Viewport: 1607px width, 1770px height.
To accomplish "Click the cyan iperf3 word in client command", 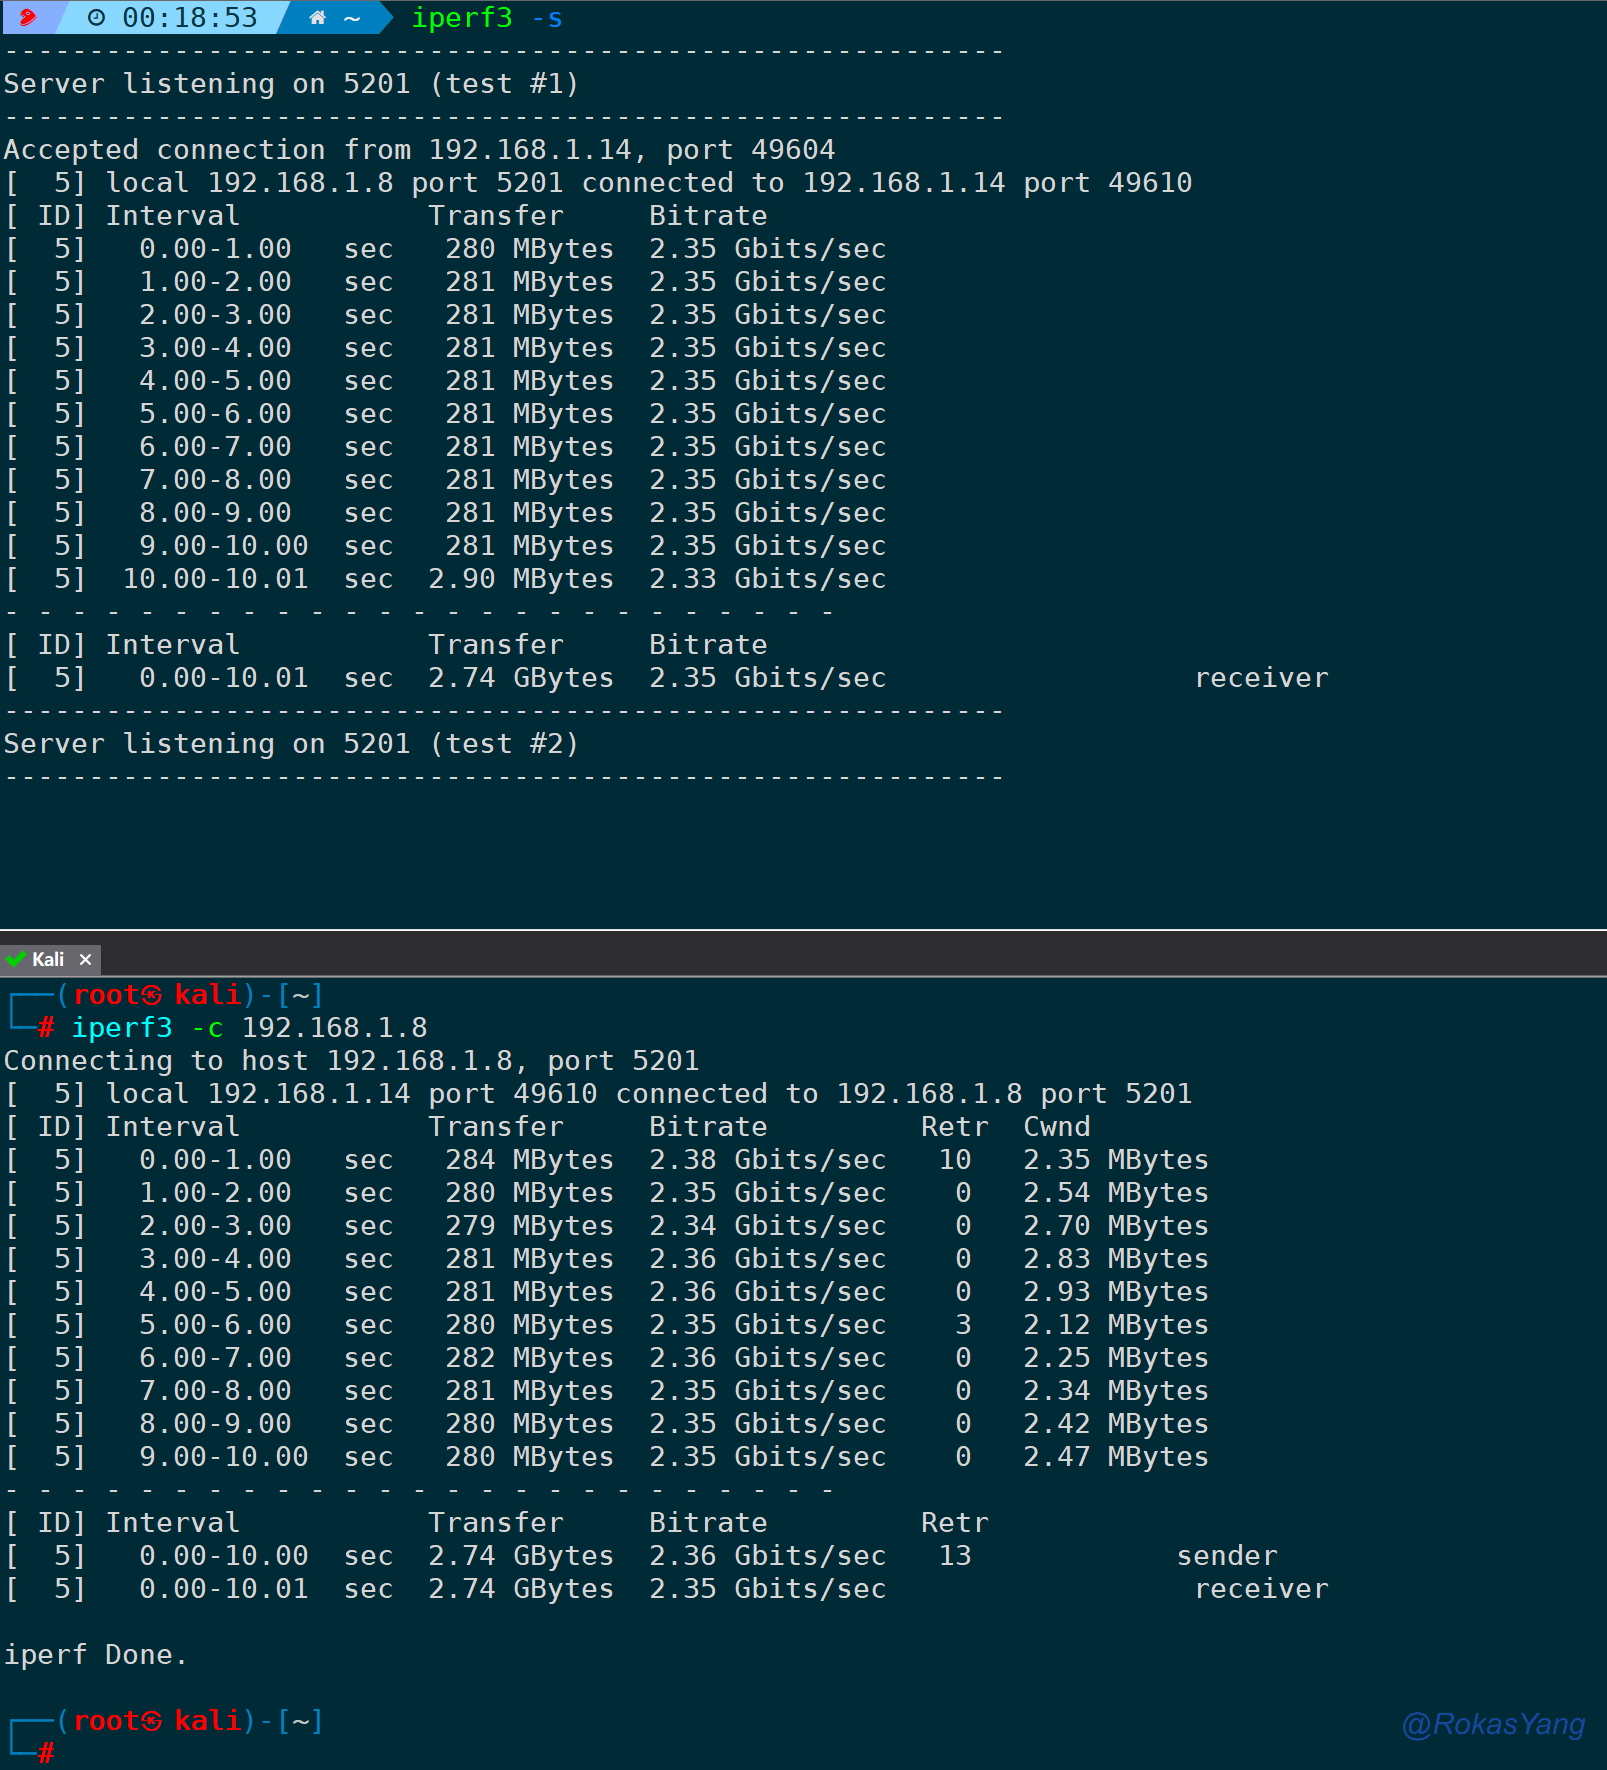I will [122, 1028].
